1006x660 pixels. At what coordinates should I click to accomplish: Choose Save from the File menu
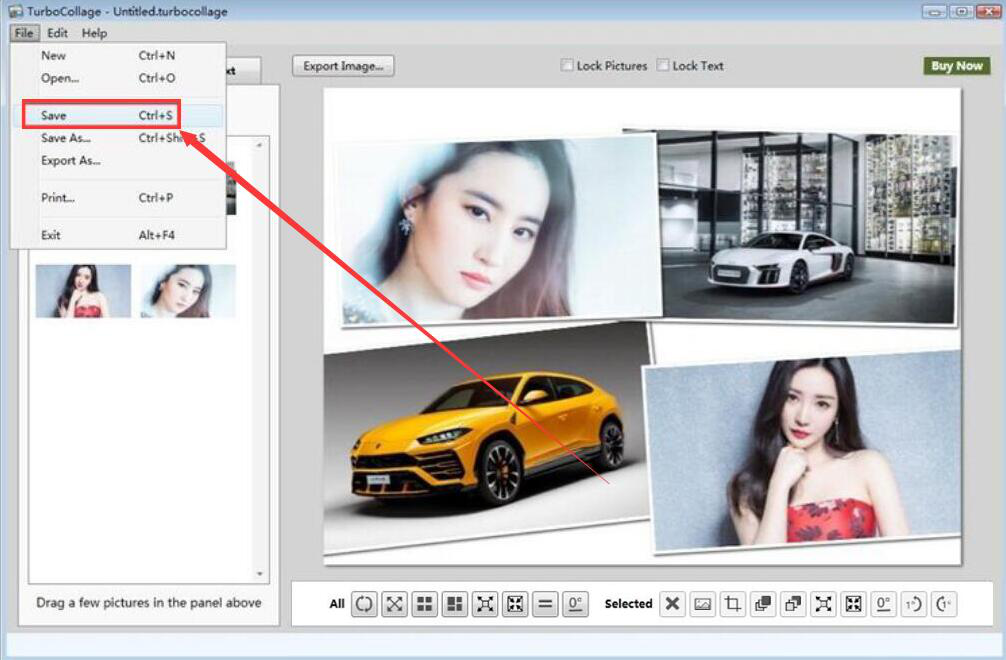pyautogui.click(x=54, y=116)
